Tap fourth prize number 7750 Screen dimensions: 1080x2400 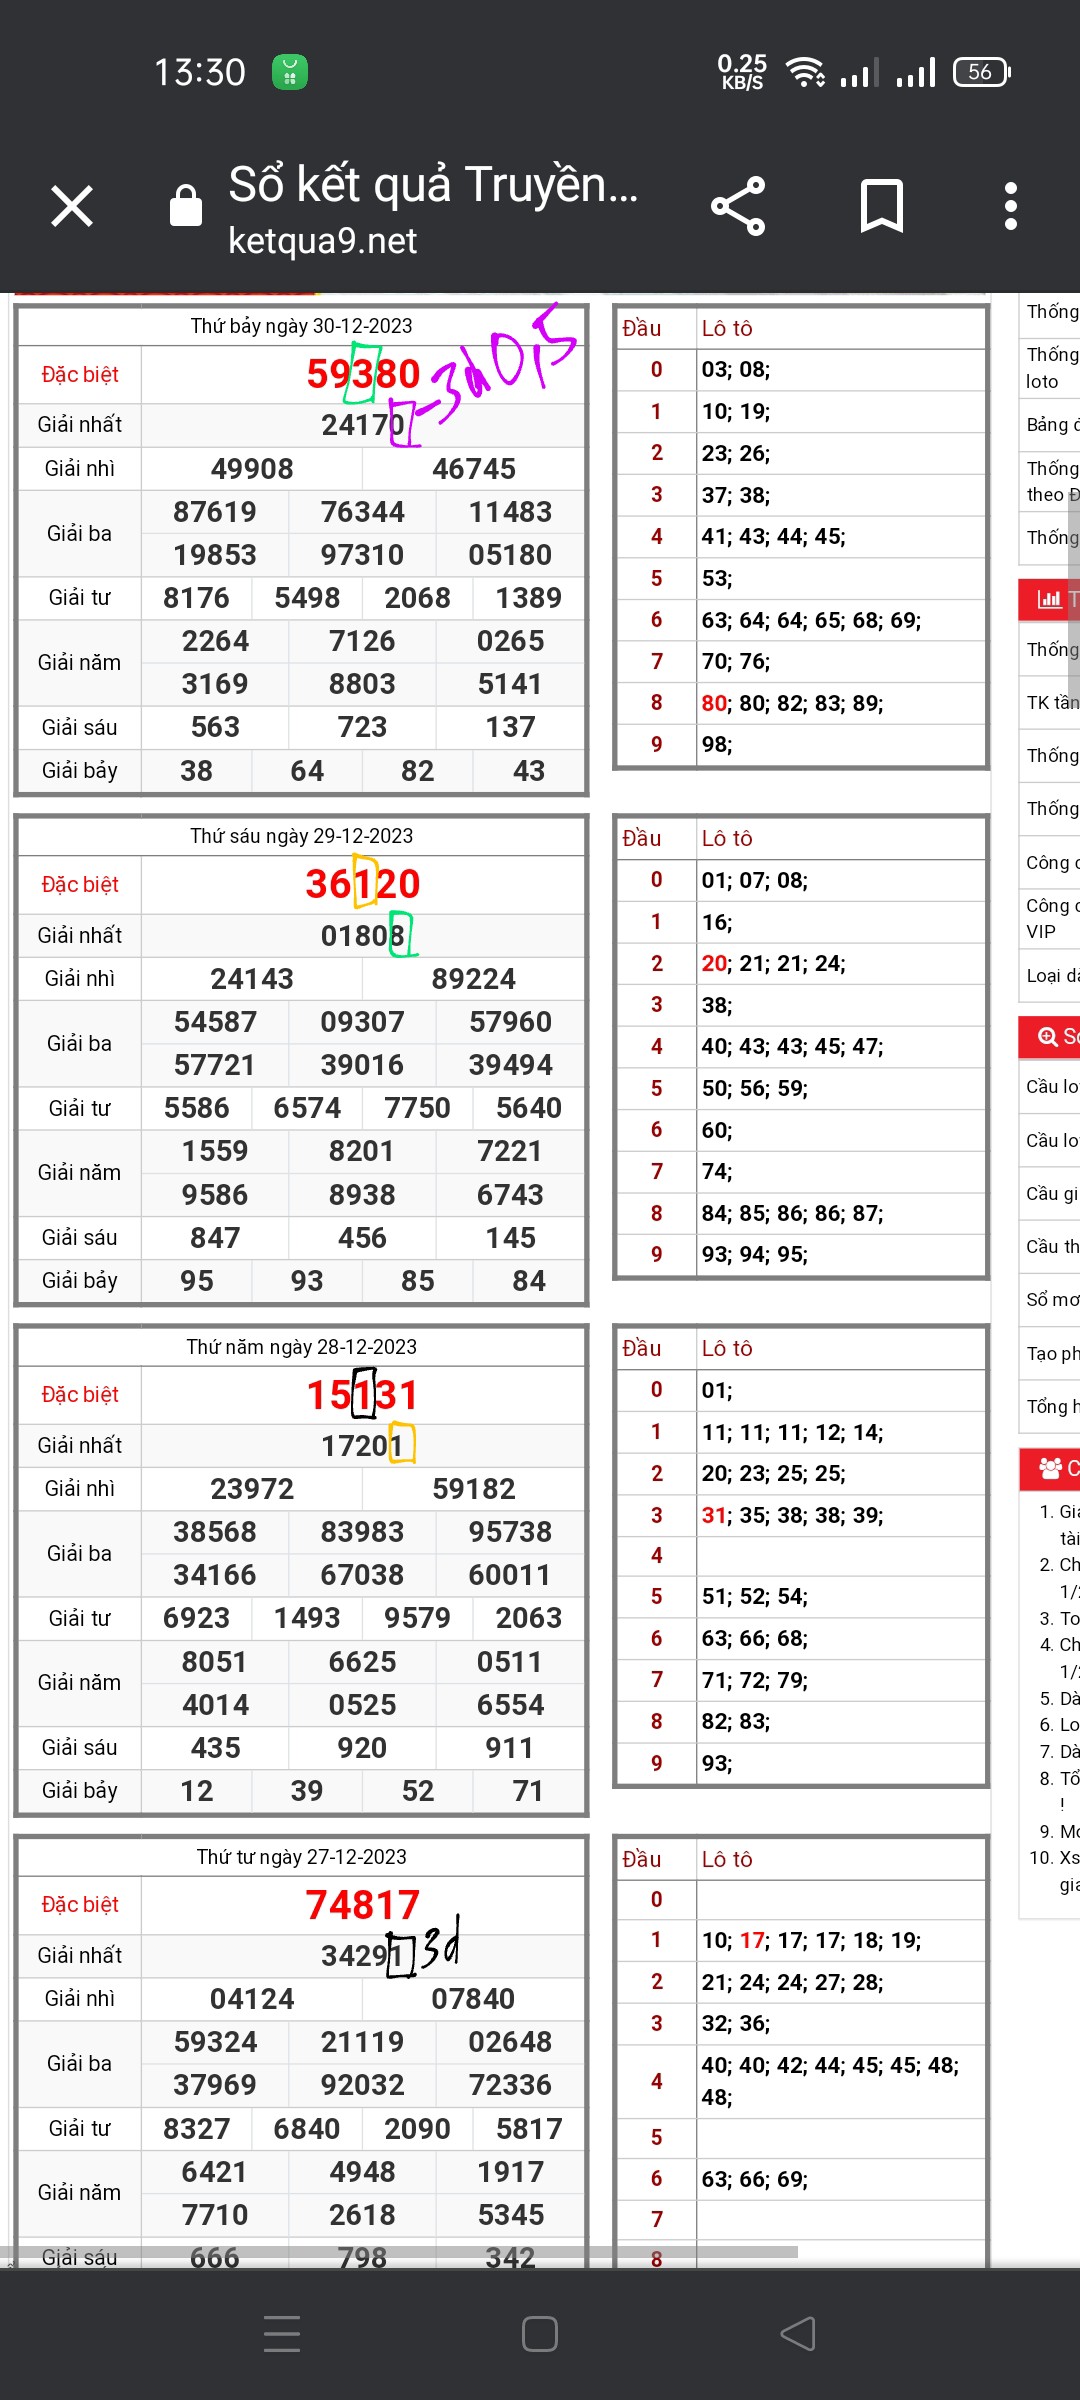[x=417, y=1108]
